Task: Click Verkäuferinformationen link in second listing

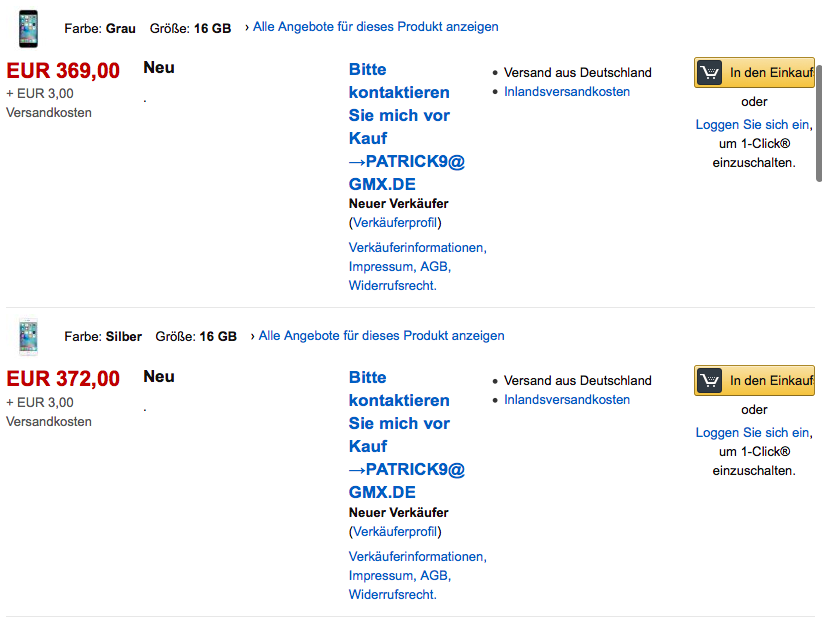Action: pyautogui.click(x=416, y=556)
